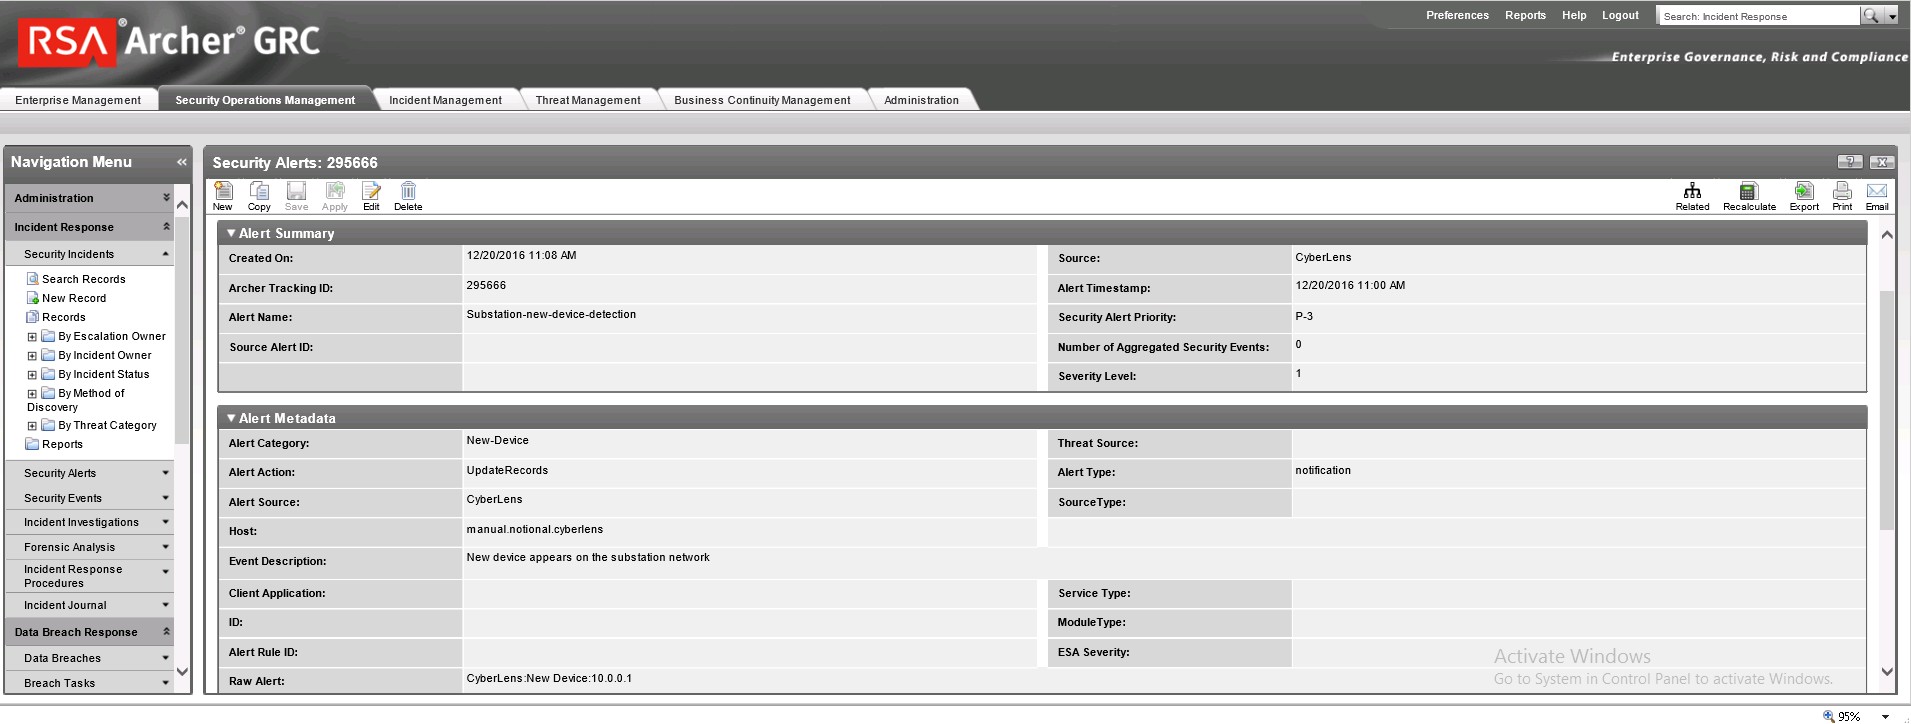Open the Incident Management tab

(x=446, y=100)
